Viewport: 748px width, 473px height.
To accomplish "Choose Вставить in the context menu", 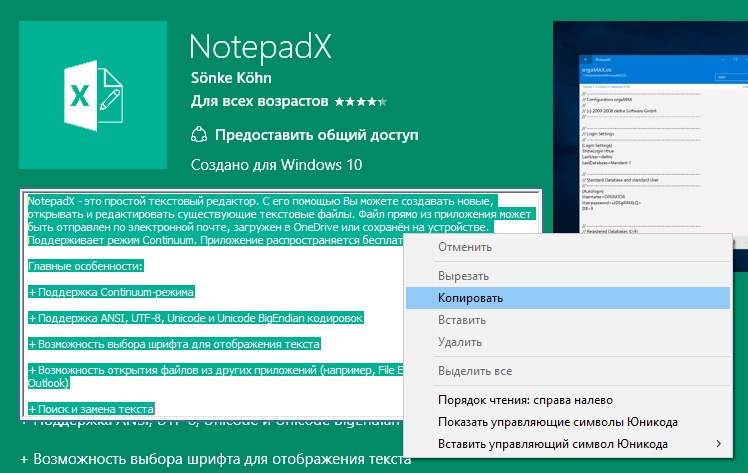I will click(568, 320).
